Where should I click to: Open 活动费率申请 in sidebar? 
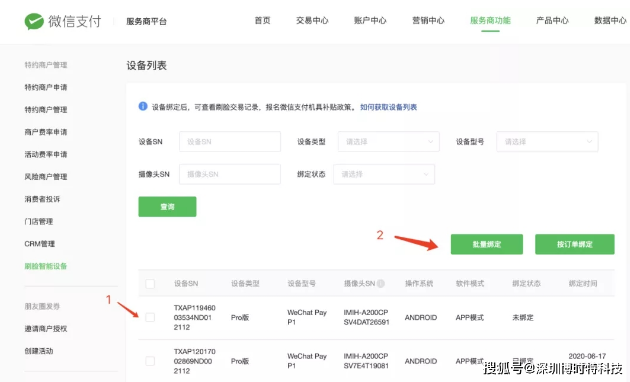point(46,154)
